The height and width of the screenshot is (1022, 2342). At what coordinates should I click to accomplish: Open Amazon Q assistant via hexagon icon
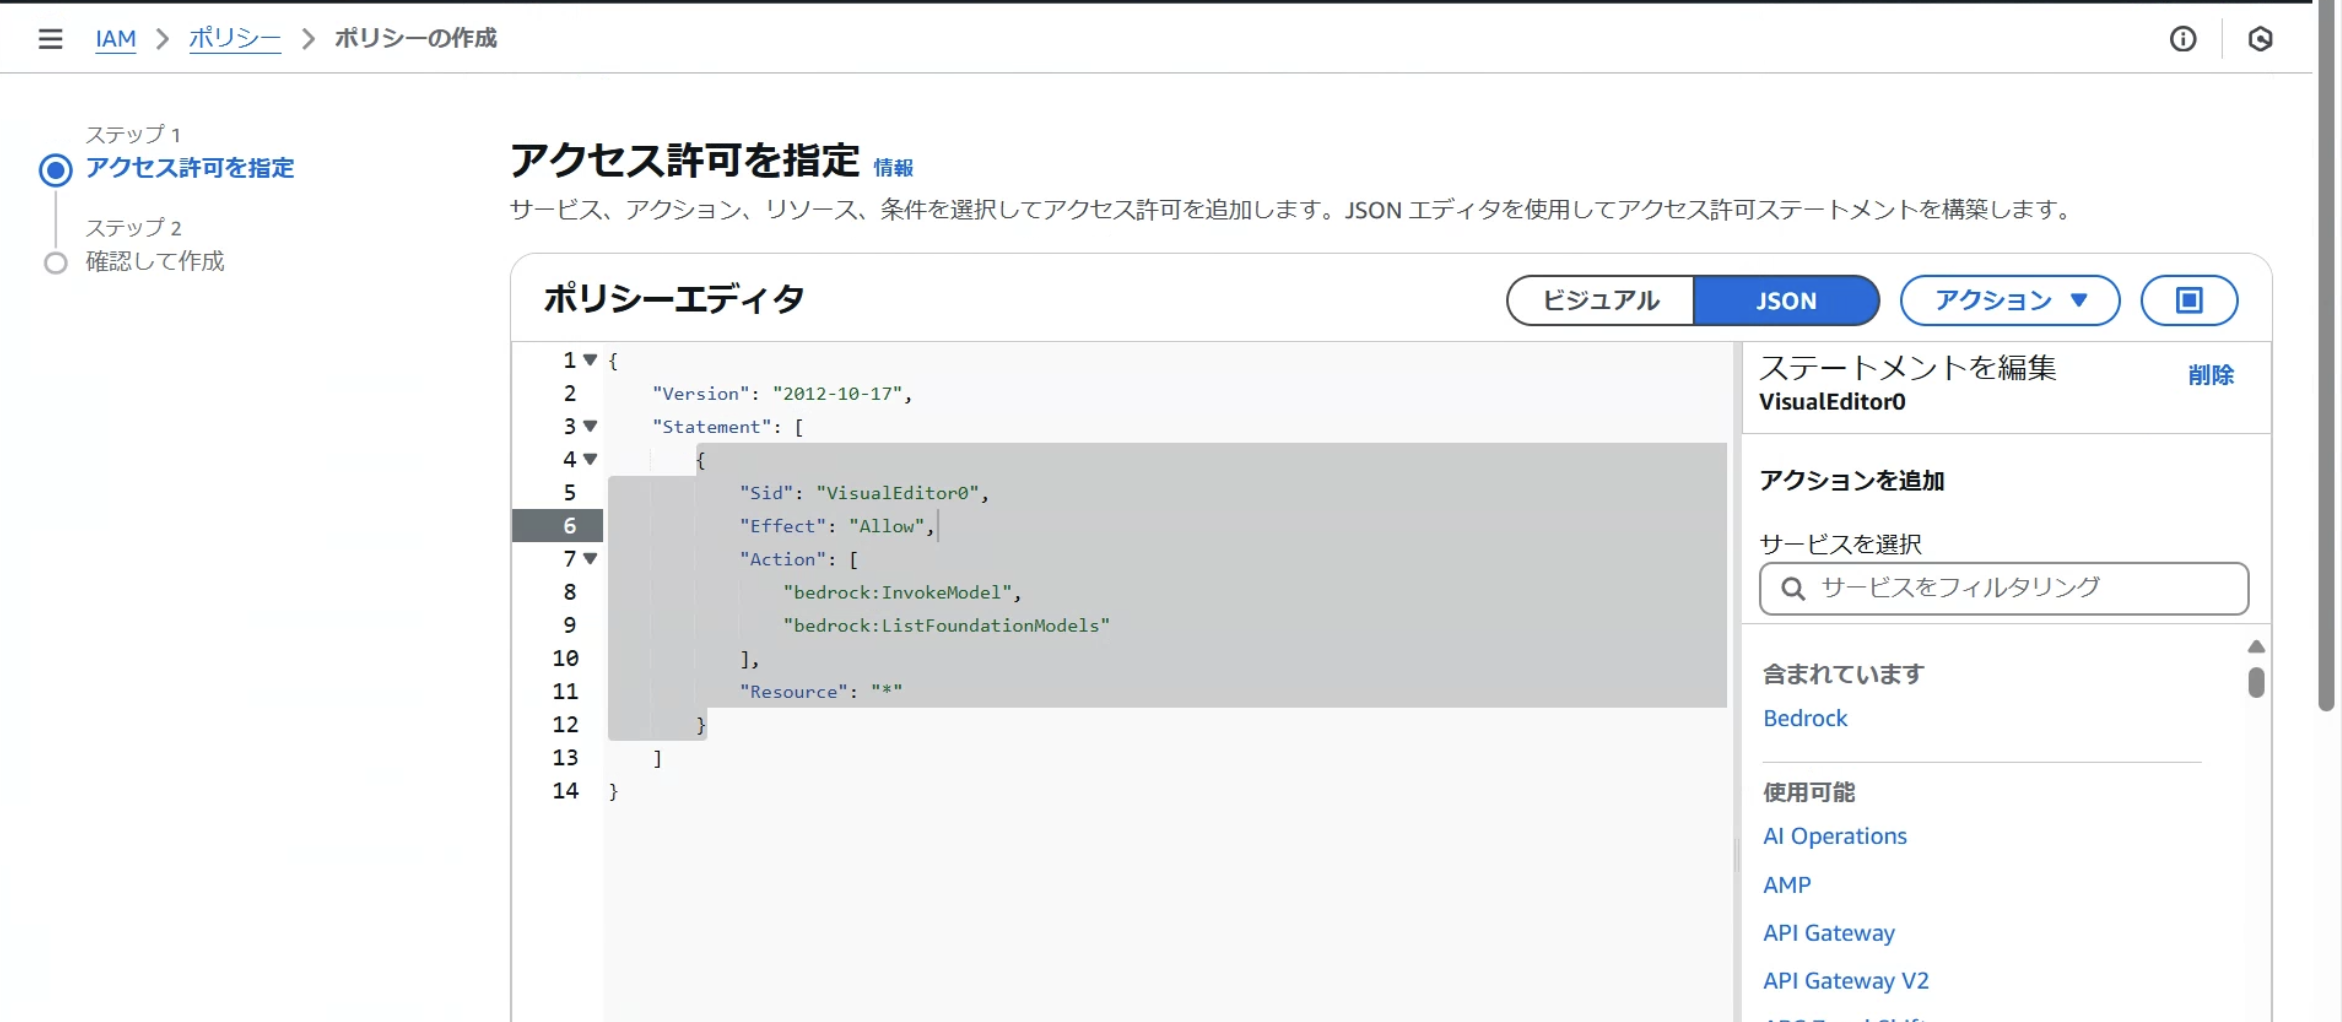(2260, 39)
